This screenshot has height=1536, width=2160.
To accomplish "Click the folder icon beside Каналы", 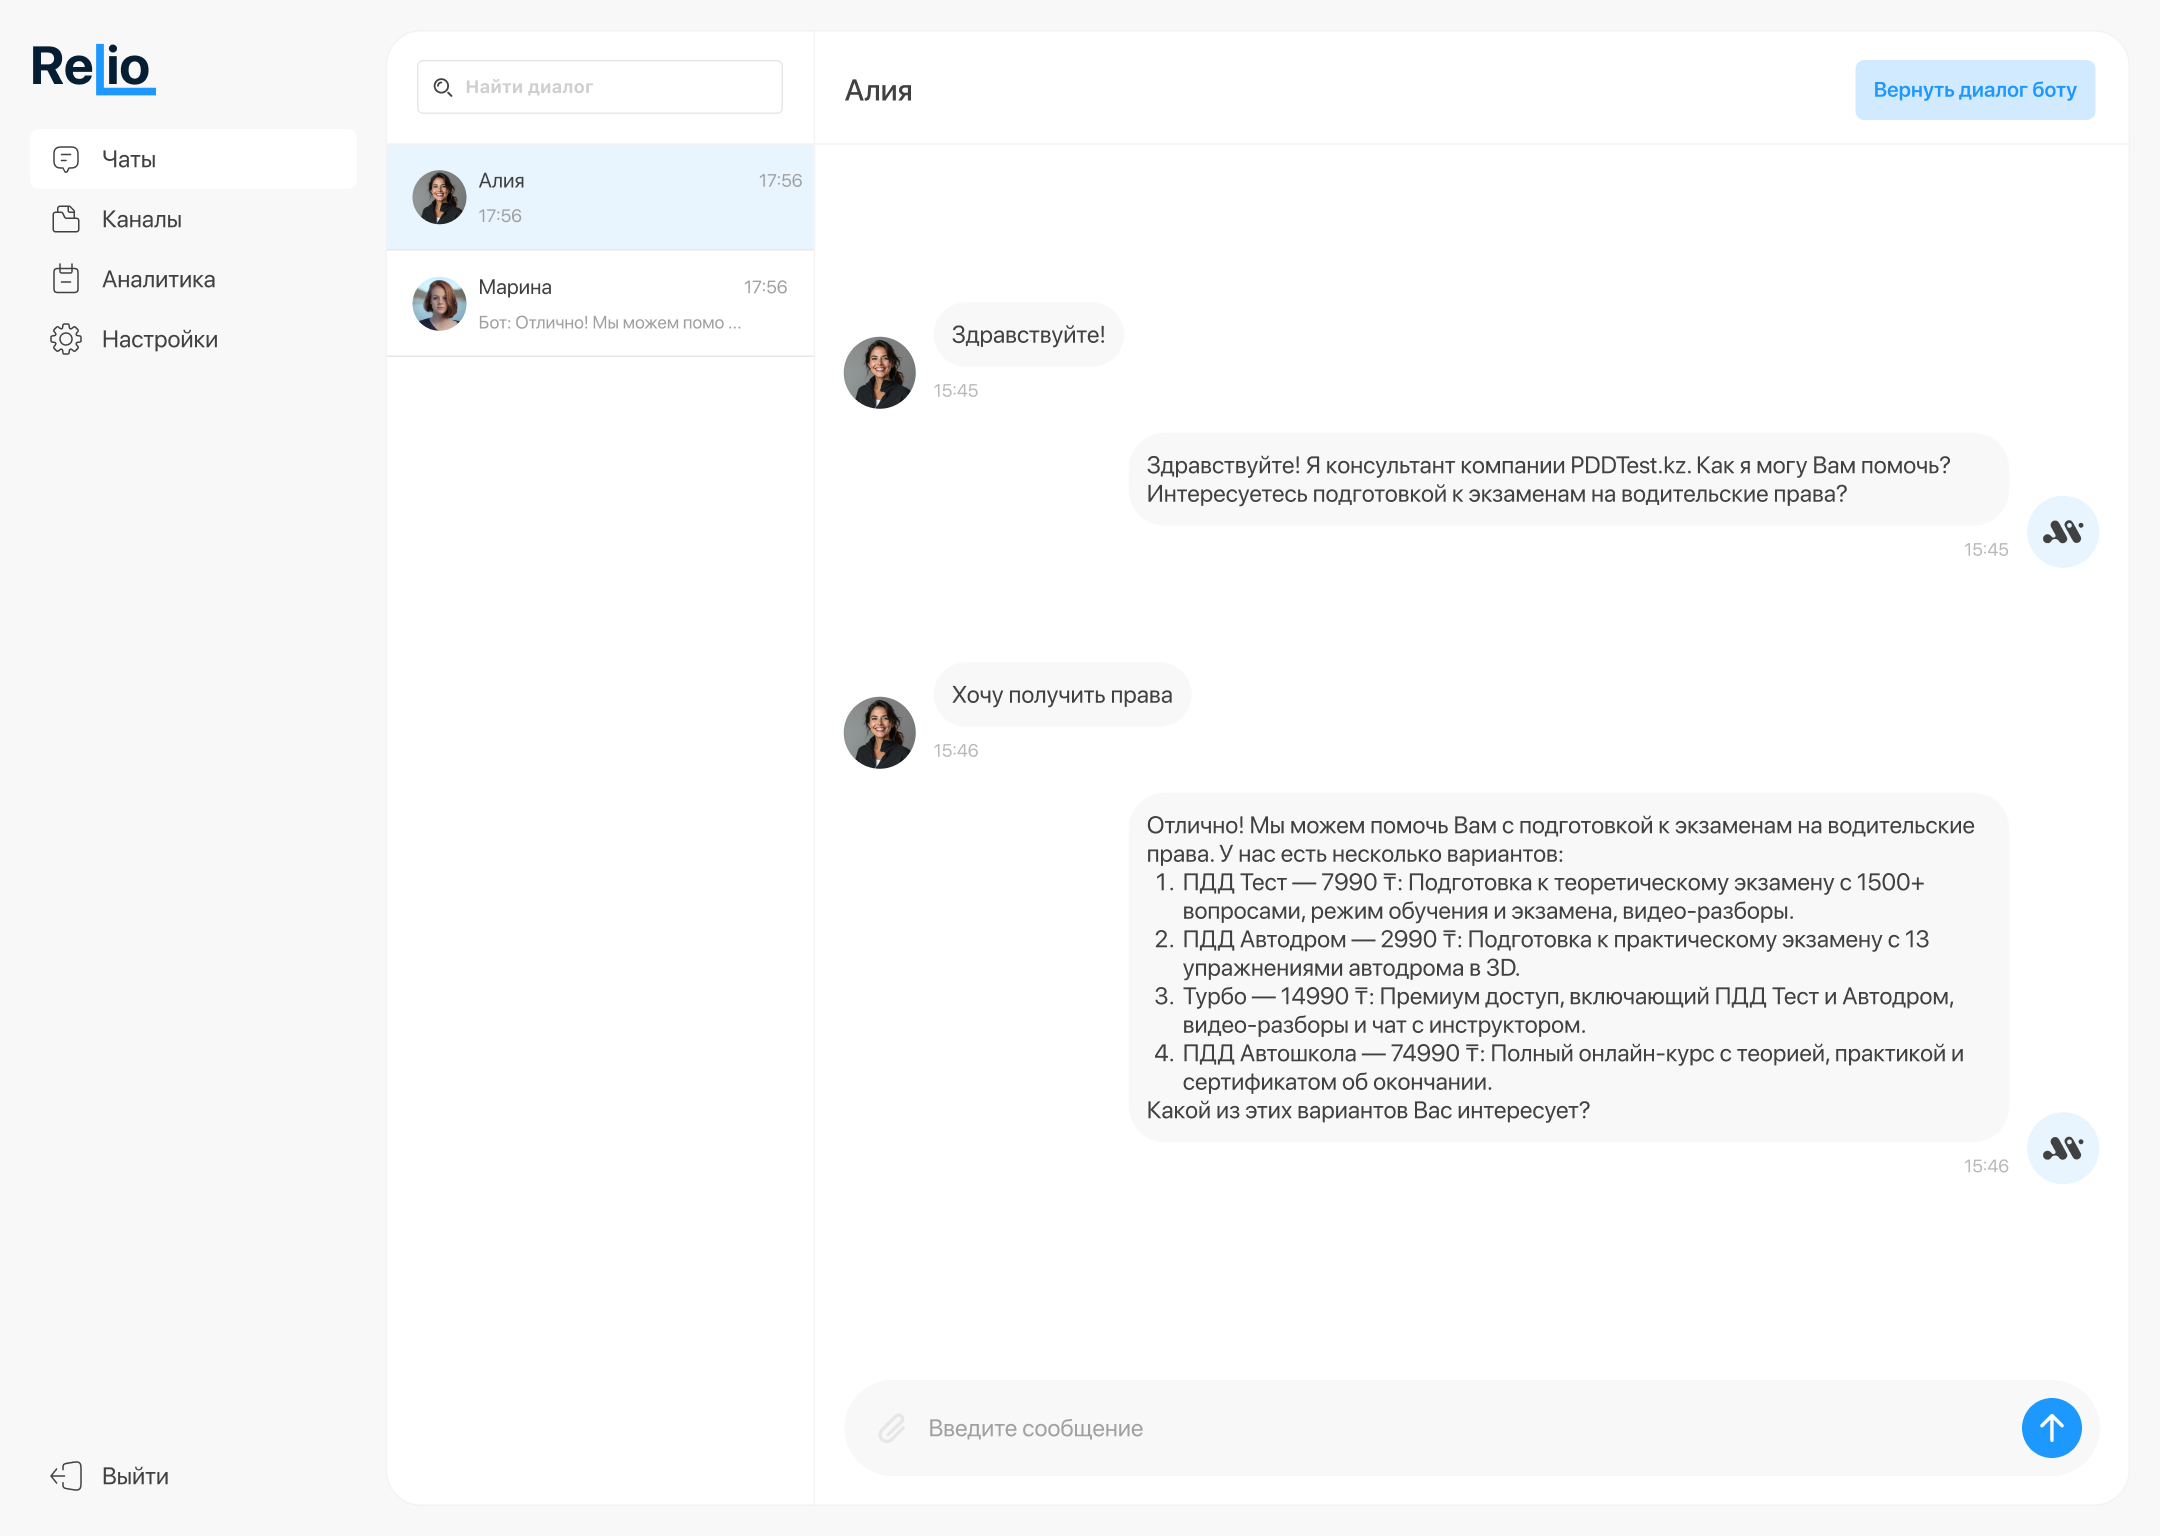I will (66, 219).
